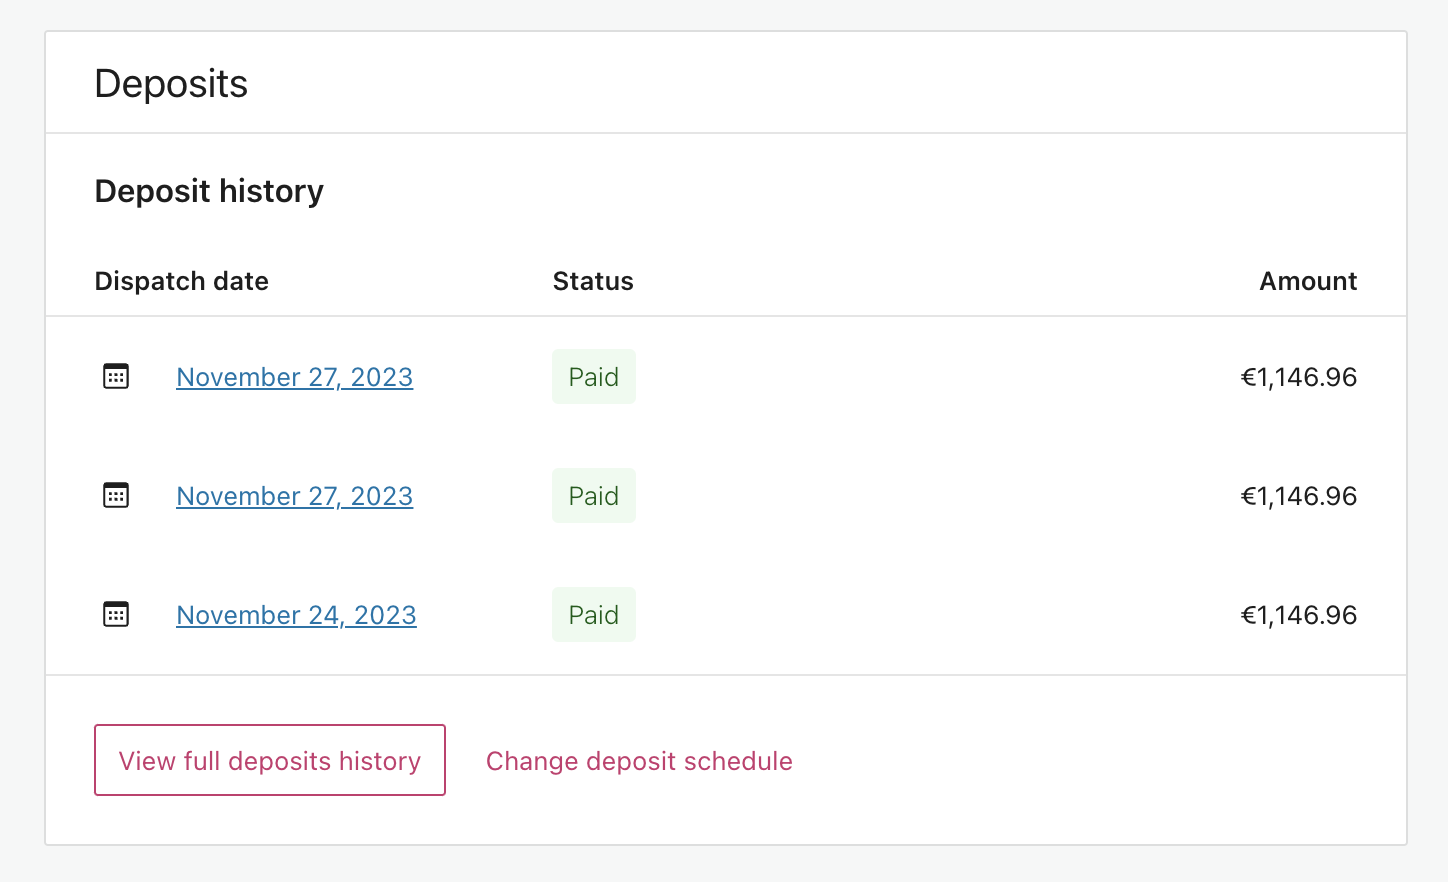Select the Paid status badge on the first row
Viewport: 1448px width, 882px height.
(x=593, y=377)
